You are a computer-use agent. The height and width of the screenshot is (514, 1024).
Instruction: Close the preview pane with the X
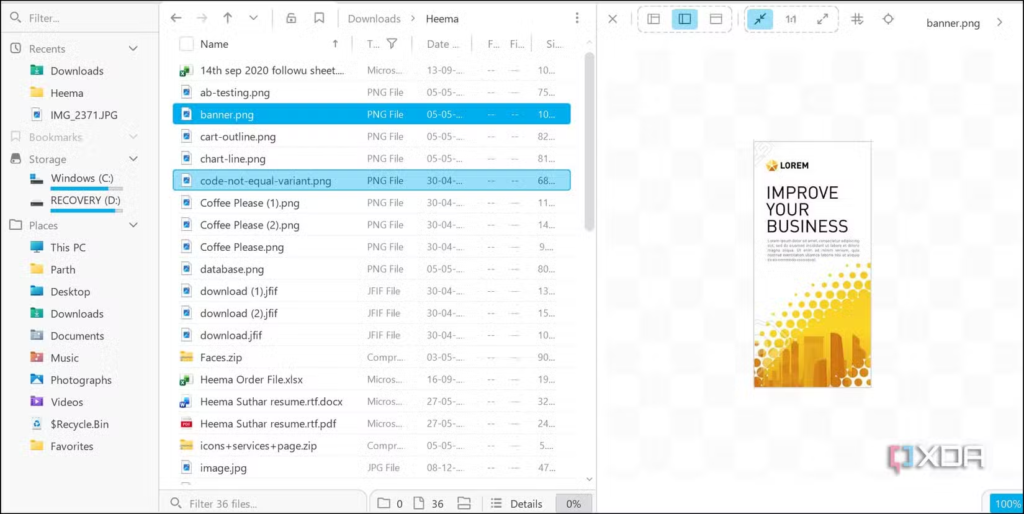point(613,19)
